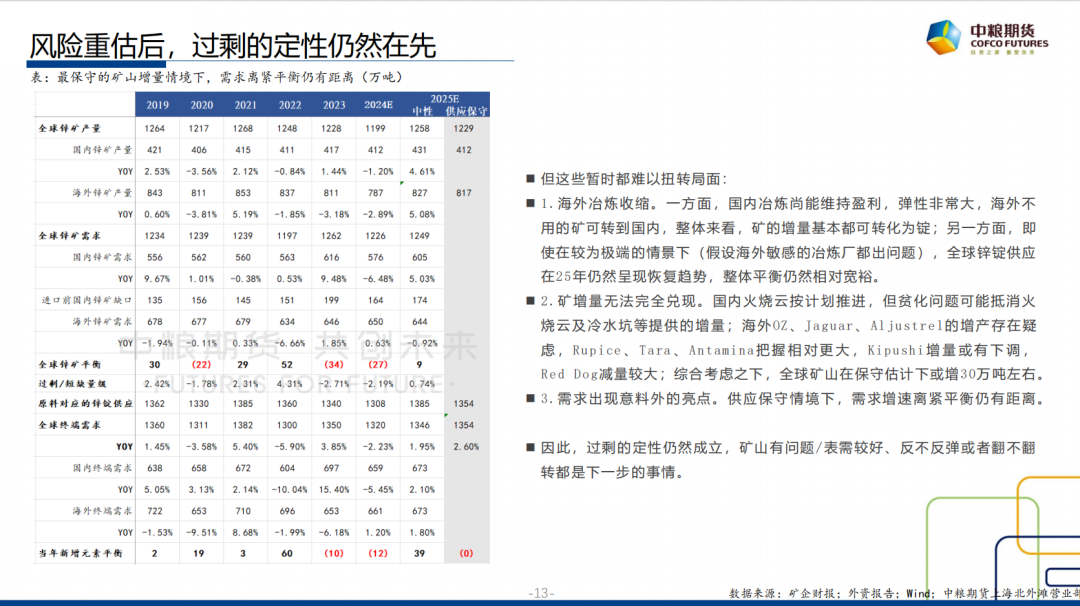The width and height of the screenshot is (1080, 606).
Task: Click the ingot supply value 1308 under 2024E
Action: pyautogui.click(x=375, y=404)
